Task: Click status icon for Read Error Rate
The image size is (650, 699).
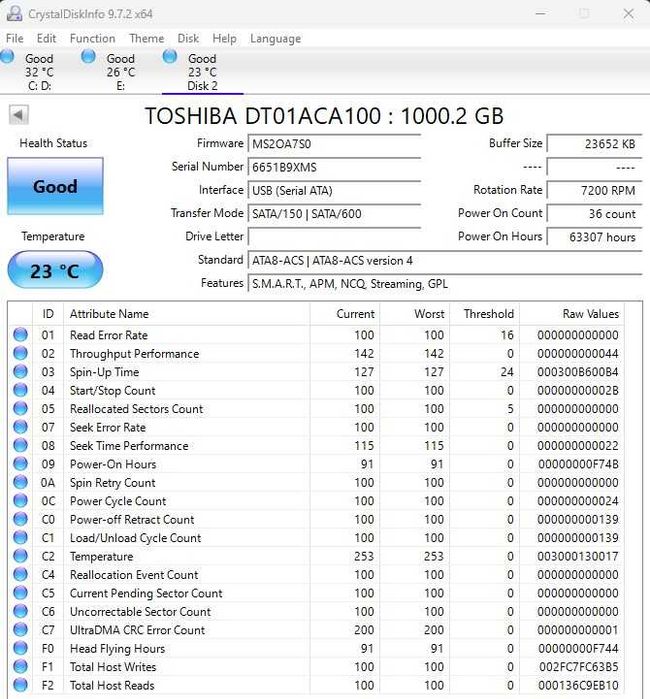Action: pyautogui.click(x=20, y=335)
